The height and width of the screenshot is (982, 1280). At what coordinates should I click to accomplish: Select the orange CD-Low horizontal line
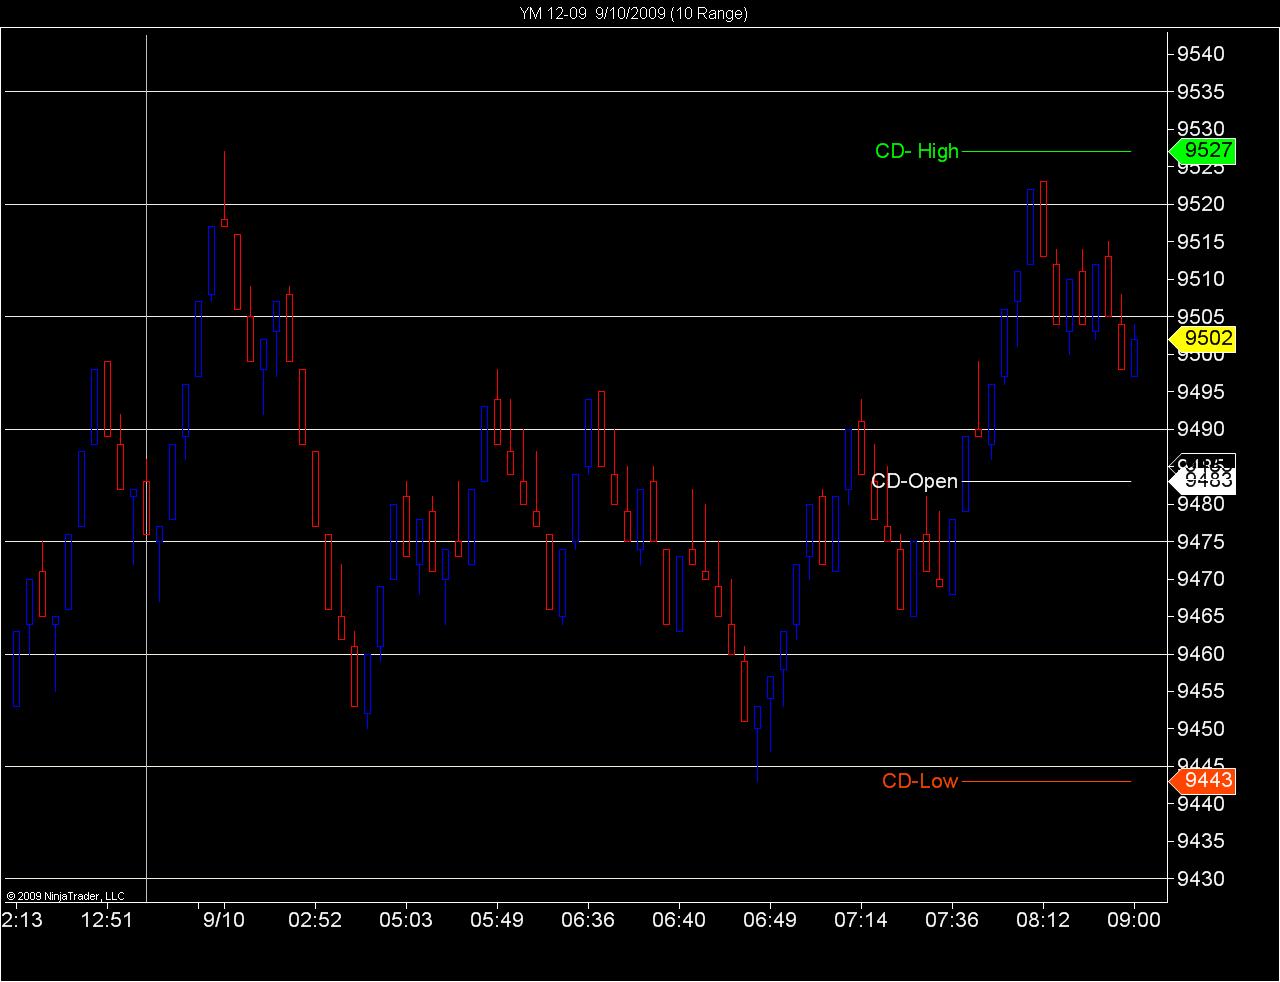(1046, 781)
